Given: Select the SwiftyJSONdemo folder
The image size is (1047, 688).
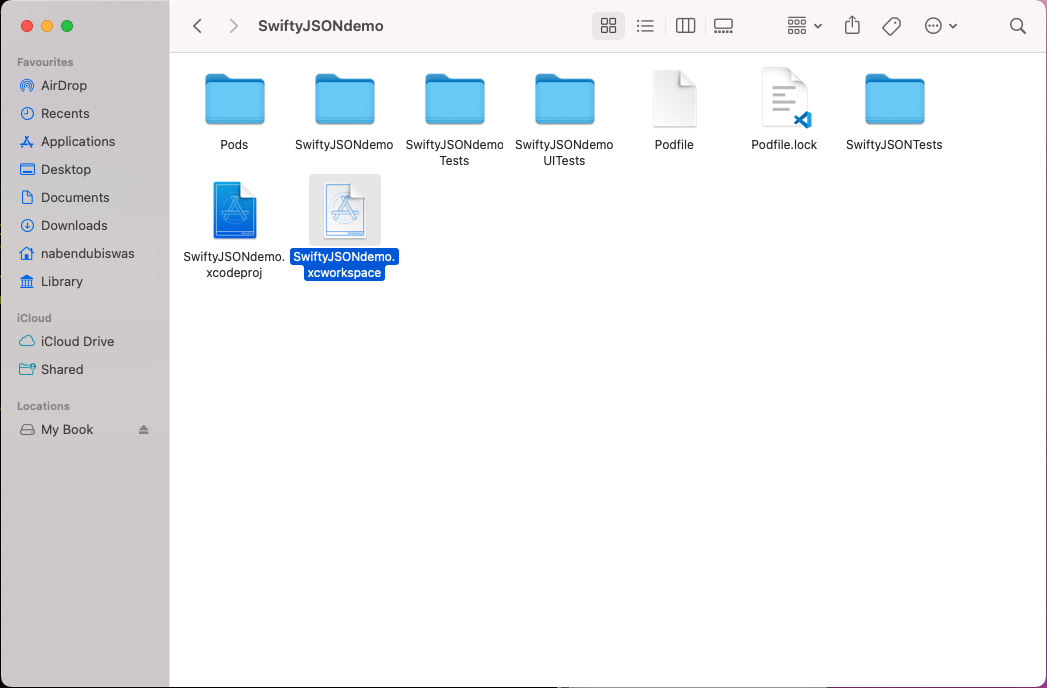Looking at the screenshot, I should pos(345,99).
